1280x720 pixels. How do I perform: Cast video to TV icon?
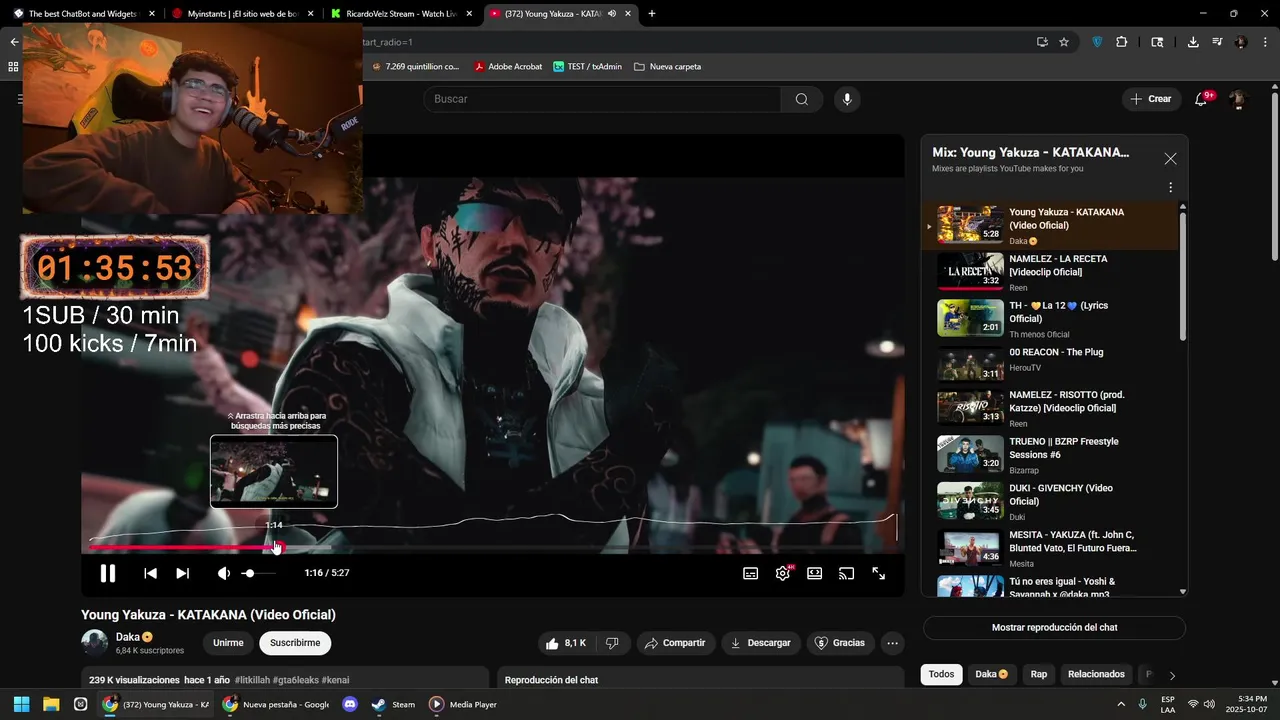coord(847,573)
